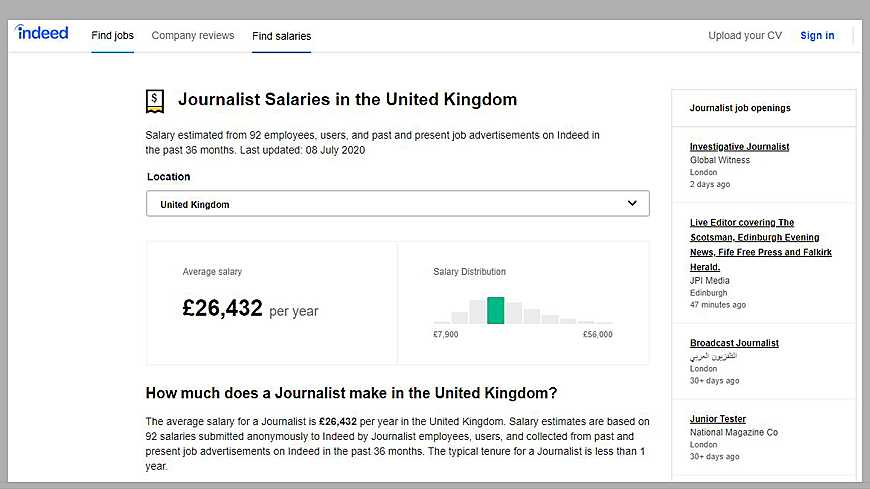Screen dimensions: 870x489
Task: Click the Indeed logo
Action: [42, 33]
